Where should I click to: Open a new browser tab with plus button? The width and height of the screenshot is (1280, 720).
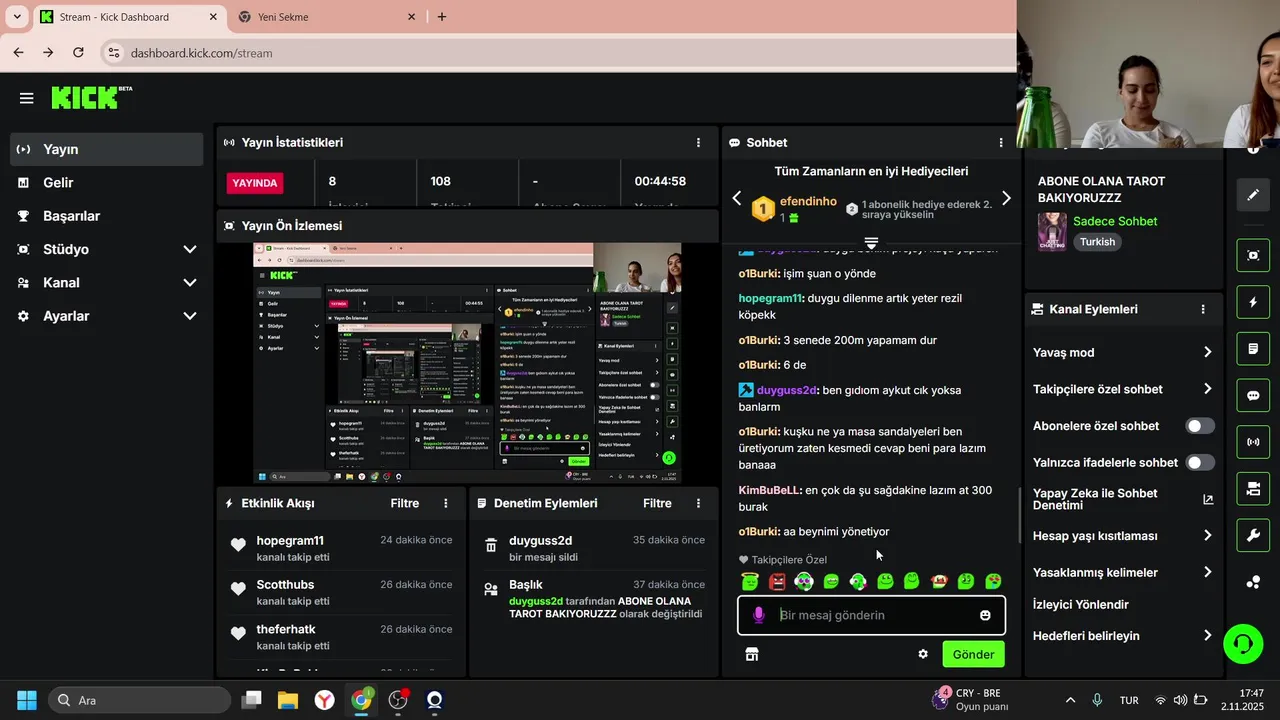[442, 17]
